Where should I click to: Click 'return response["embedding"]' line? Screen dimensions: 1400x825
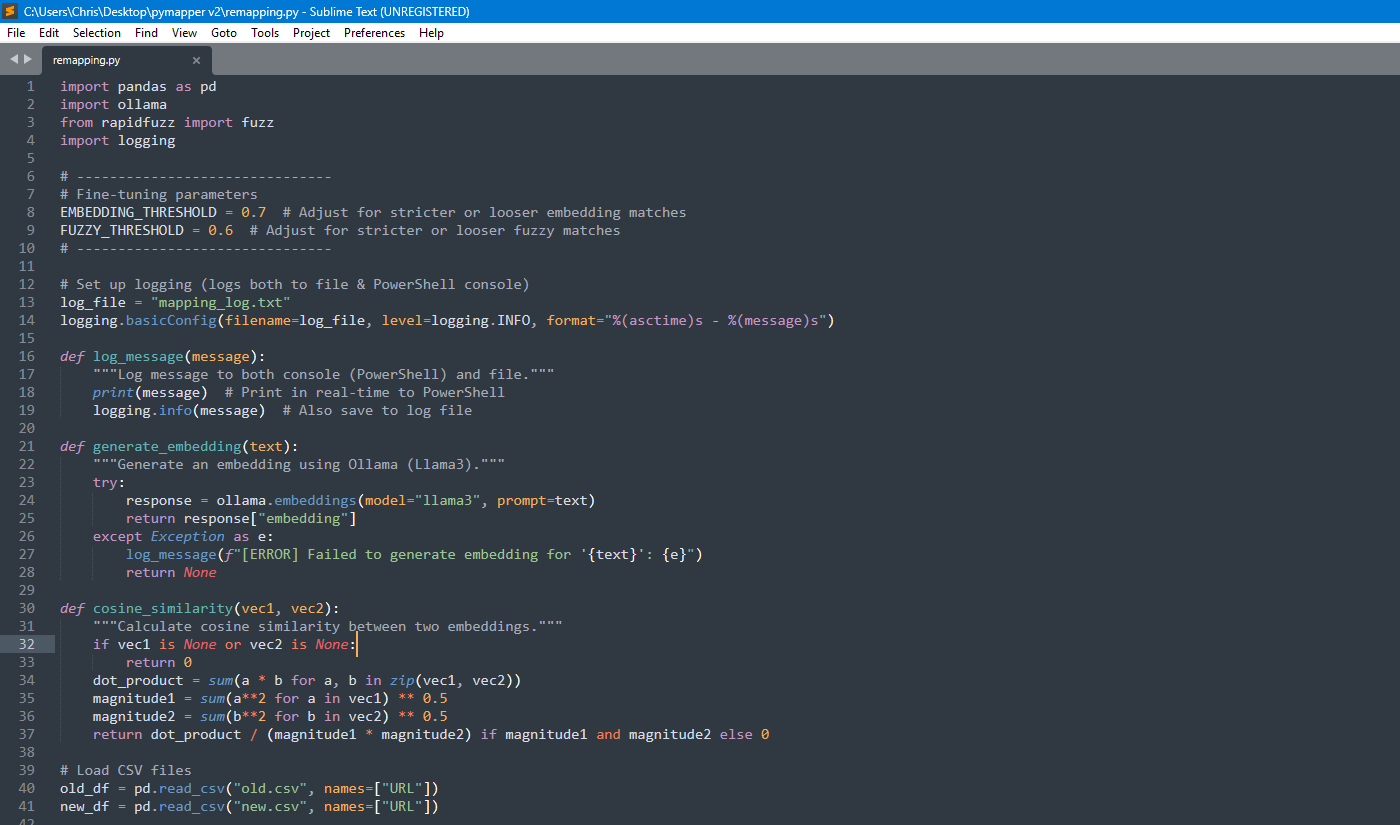241,518
